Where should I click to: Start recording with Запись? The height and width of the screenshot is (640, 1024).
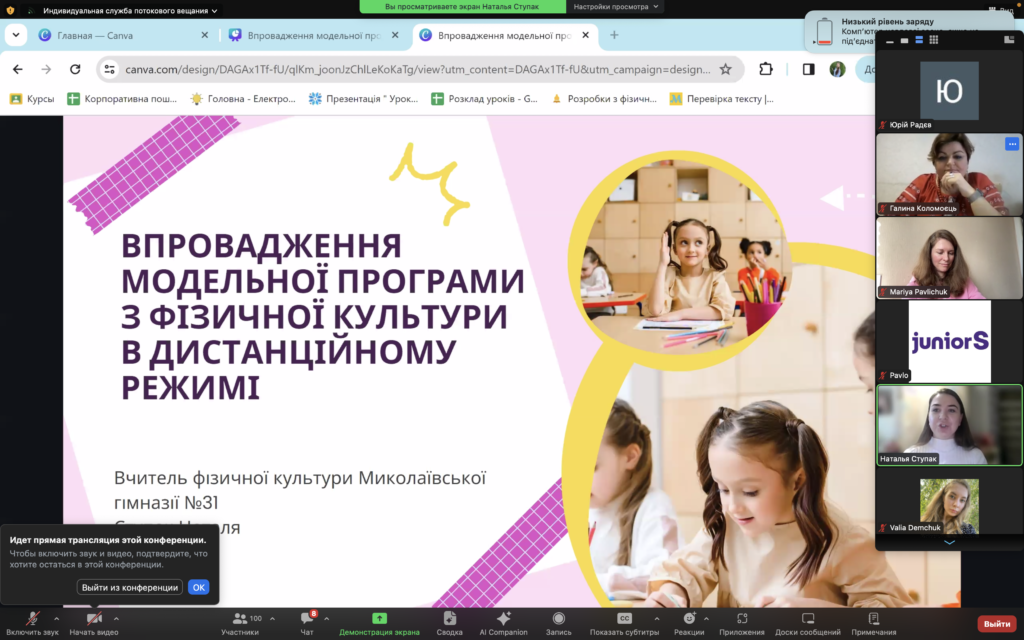click(x=558, y=624)
